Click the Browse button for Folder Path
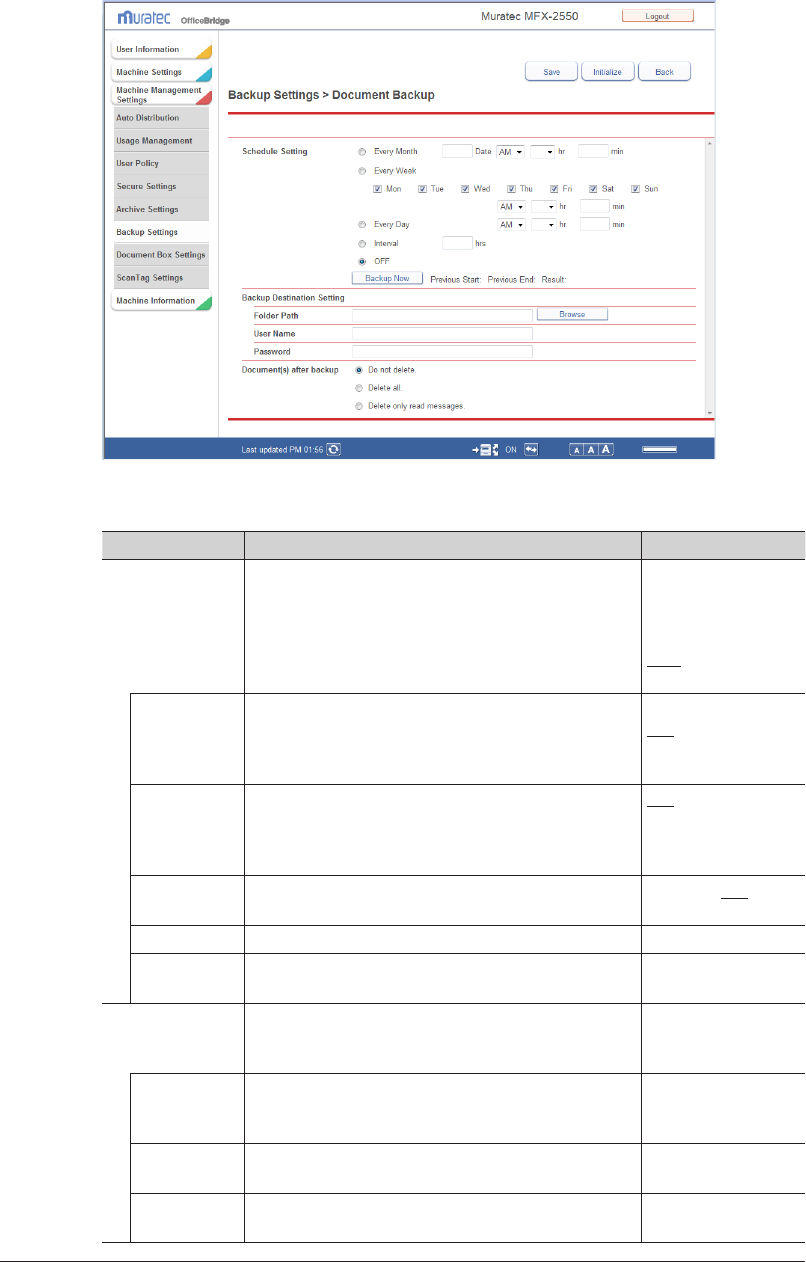 pyautogui.click(x=572, y=315)
